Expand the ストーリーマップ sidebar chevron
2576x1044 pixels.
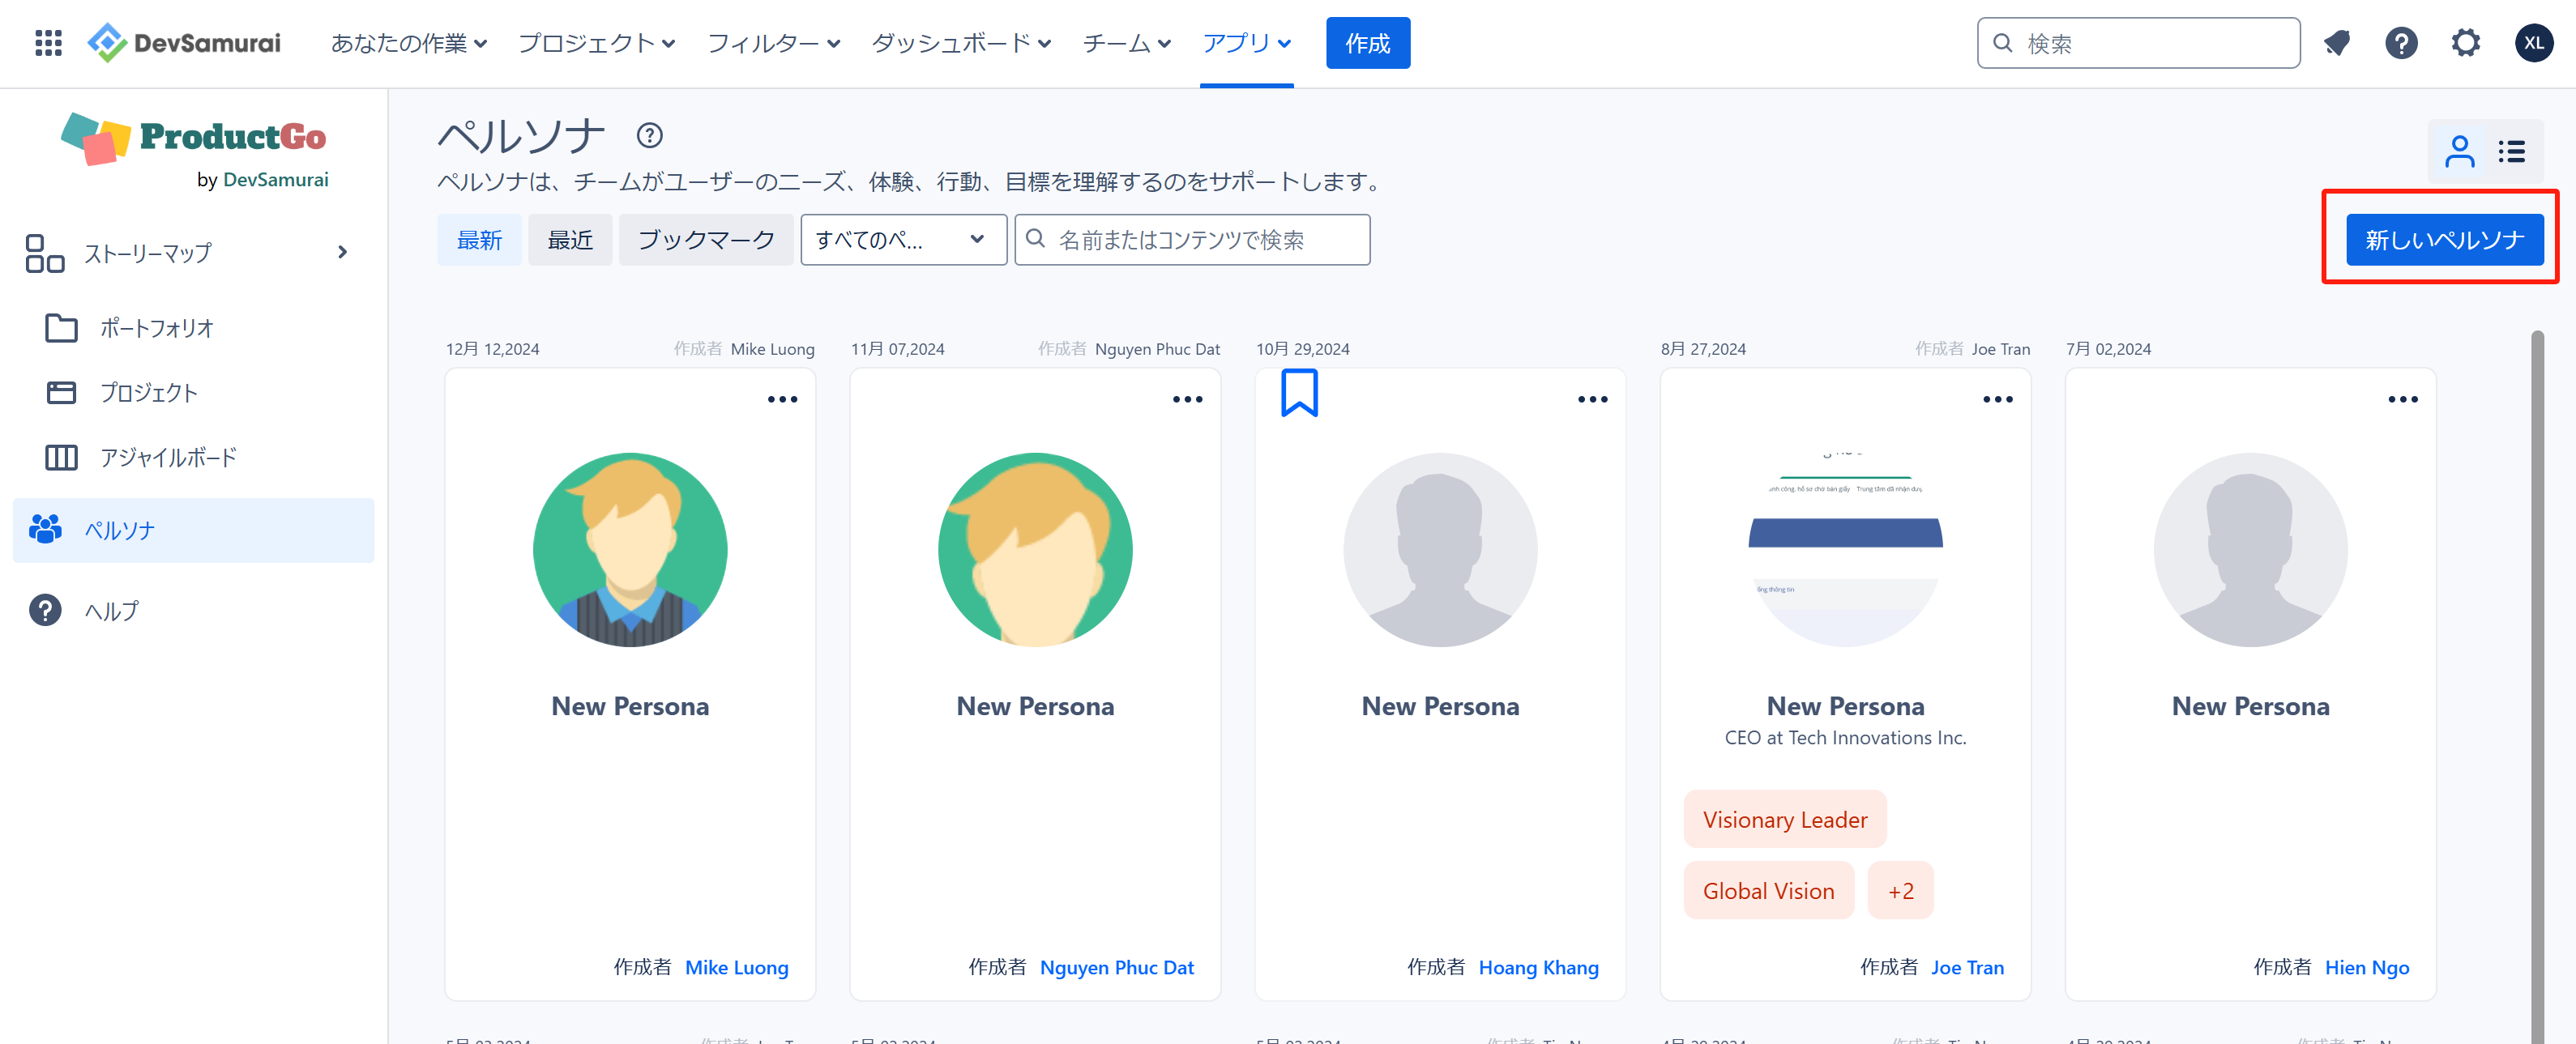(343, 252)
